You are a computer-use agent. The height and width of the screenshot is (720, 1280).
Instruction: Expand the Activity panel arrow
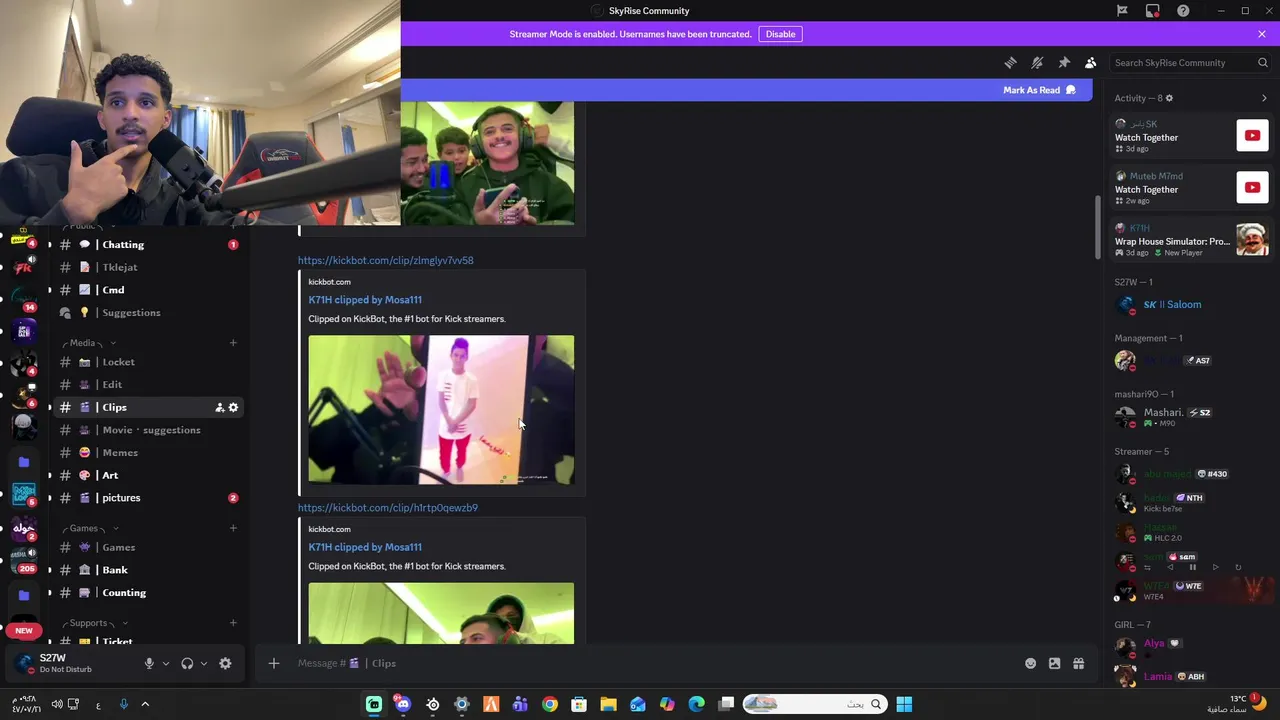tap(1264, 98)
